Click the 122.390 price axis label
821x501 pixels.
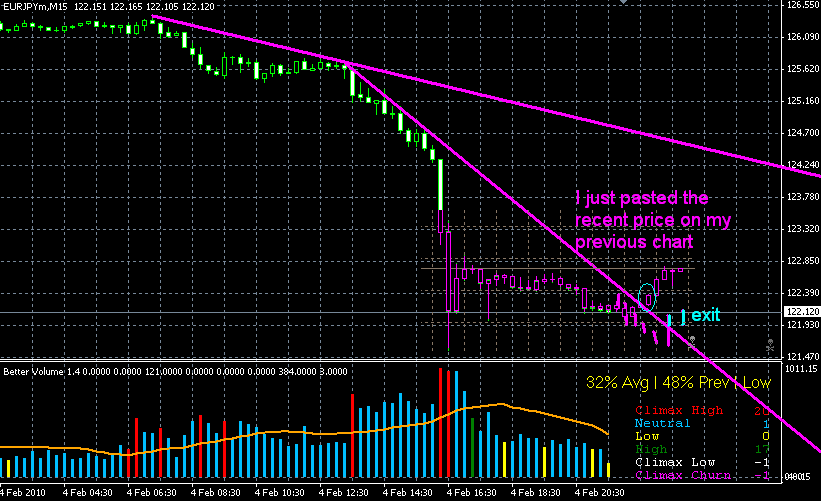(802, 293)
